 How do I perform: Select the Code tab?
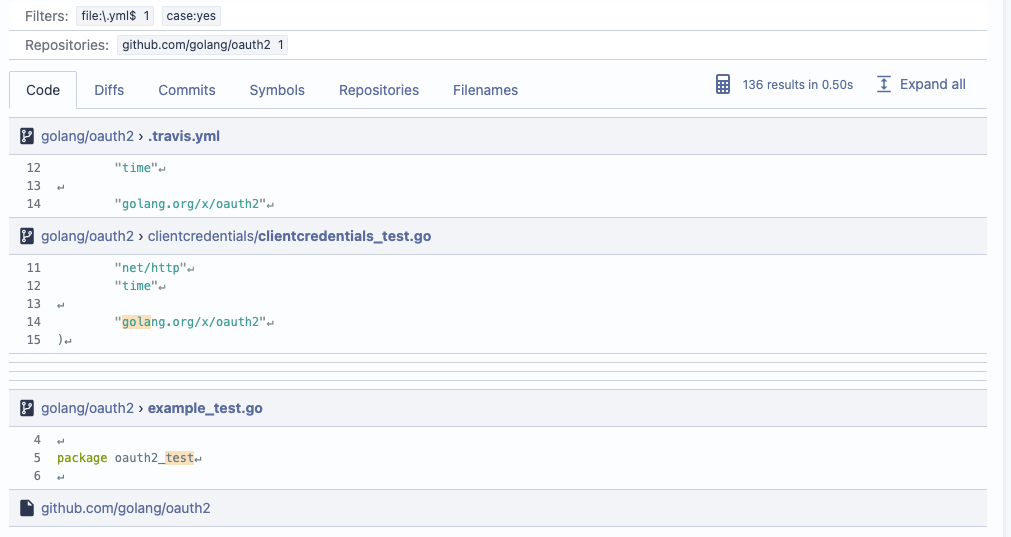point(43,90)
